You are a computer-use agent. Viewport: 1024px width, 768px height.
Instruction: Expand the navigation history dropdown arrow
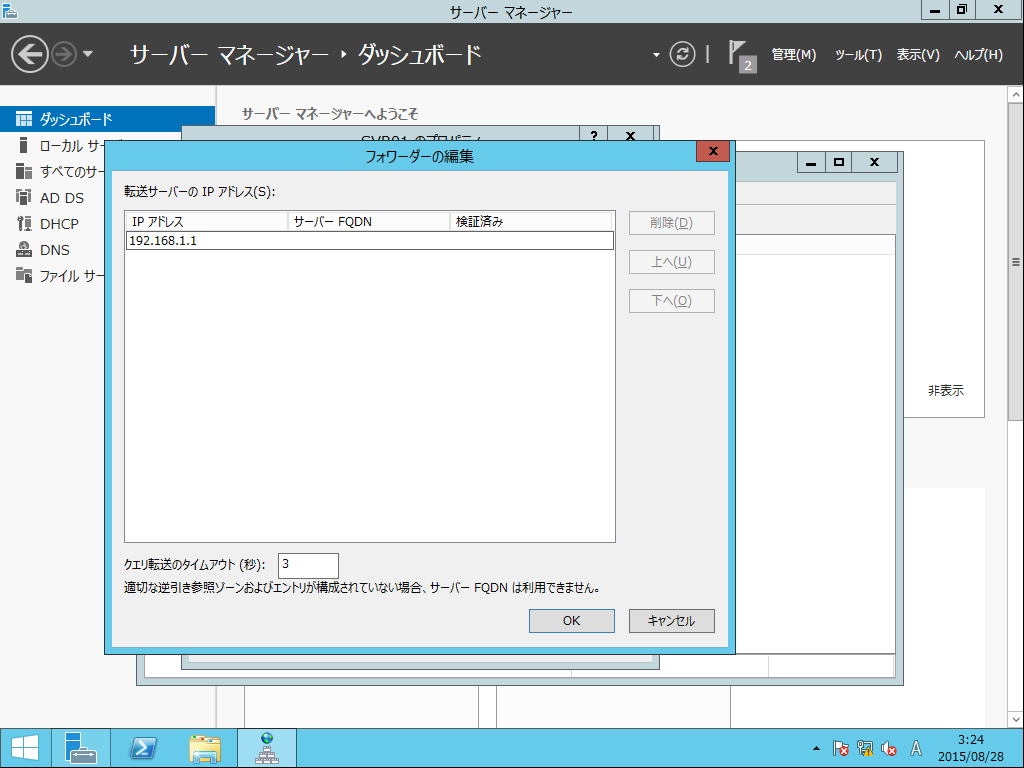[88, 54]
